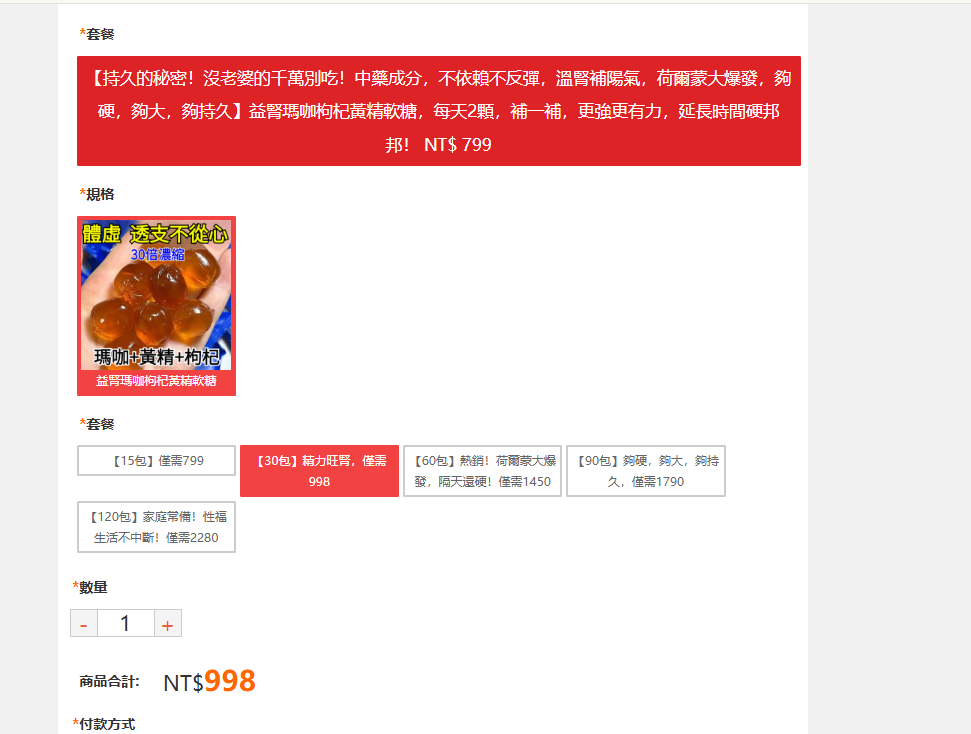Click the 商品合計 label

[109, 682]
